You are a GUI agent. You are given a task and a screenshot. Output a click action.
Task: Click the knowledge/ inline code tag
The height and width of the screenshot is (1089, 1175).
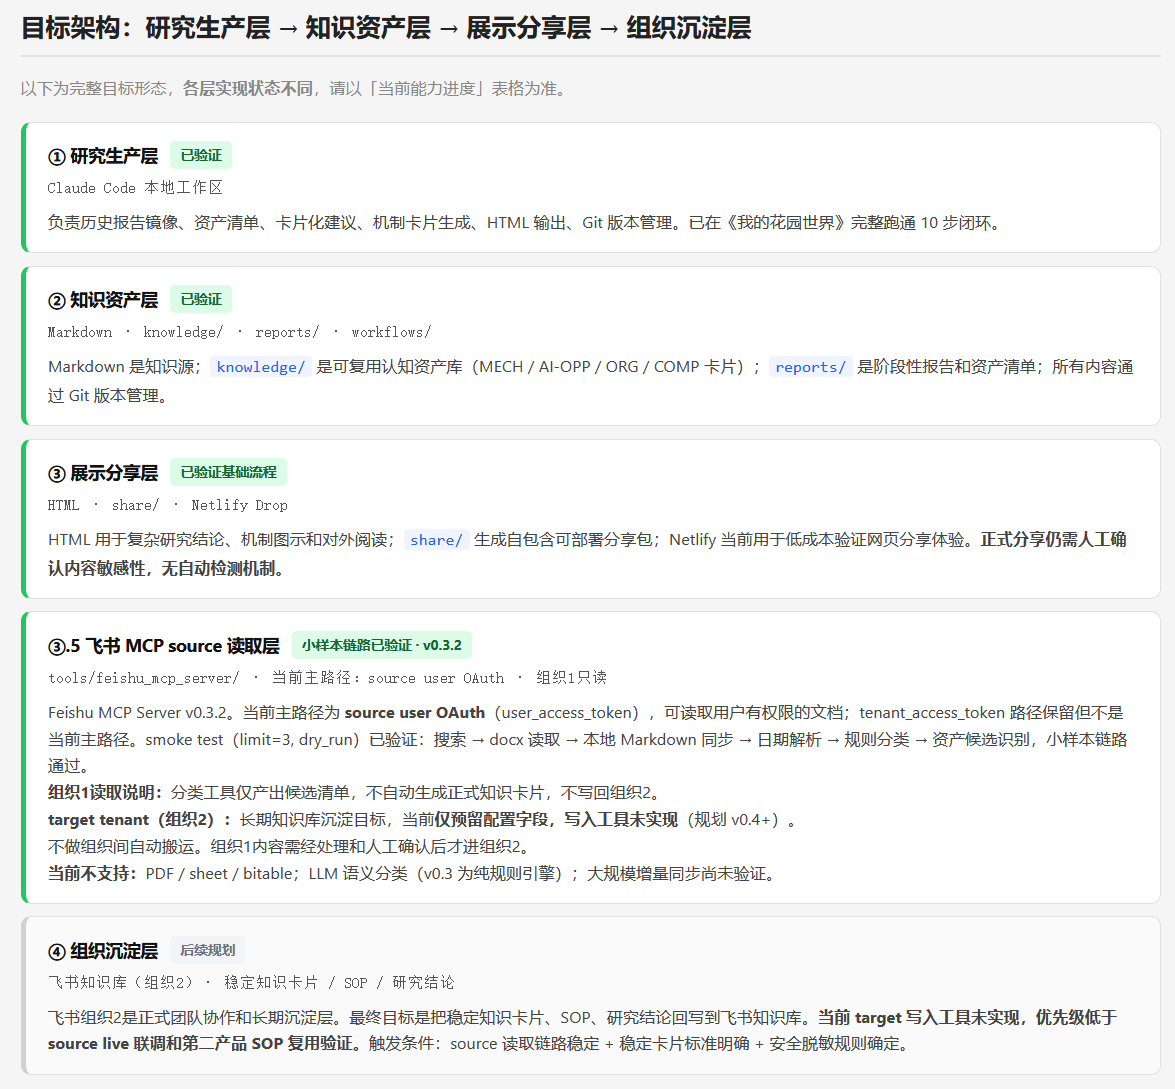260,366
